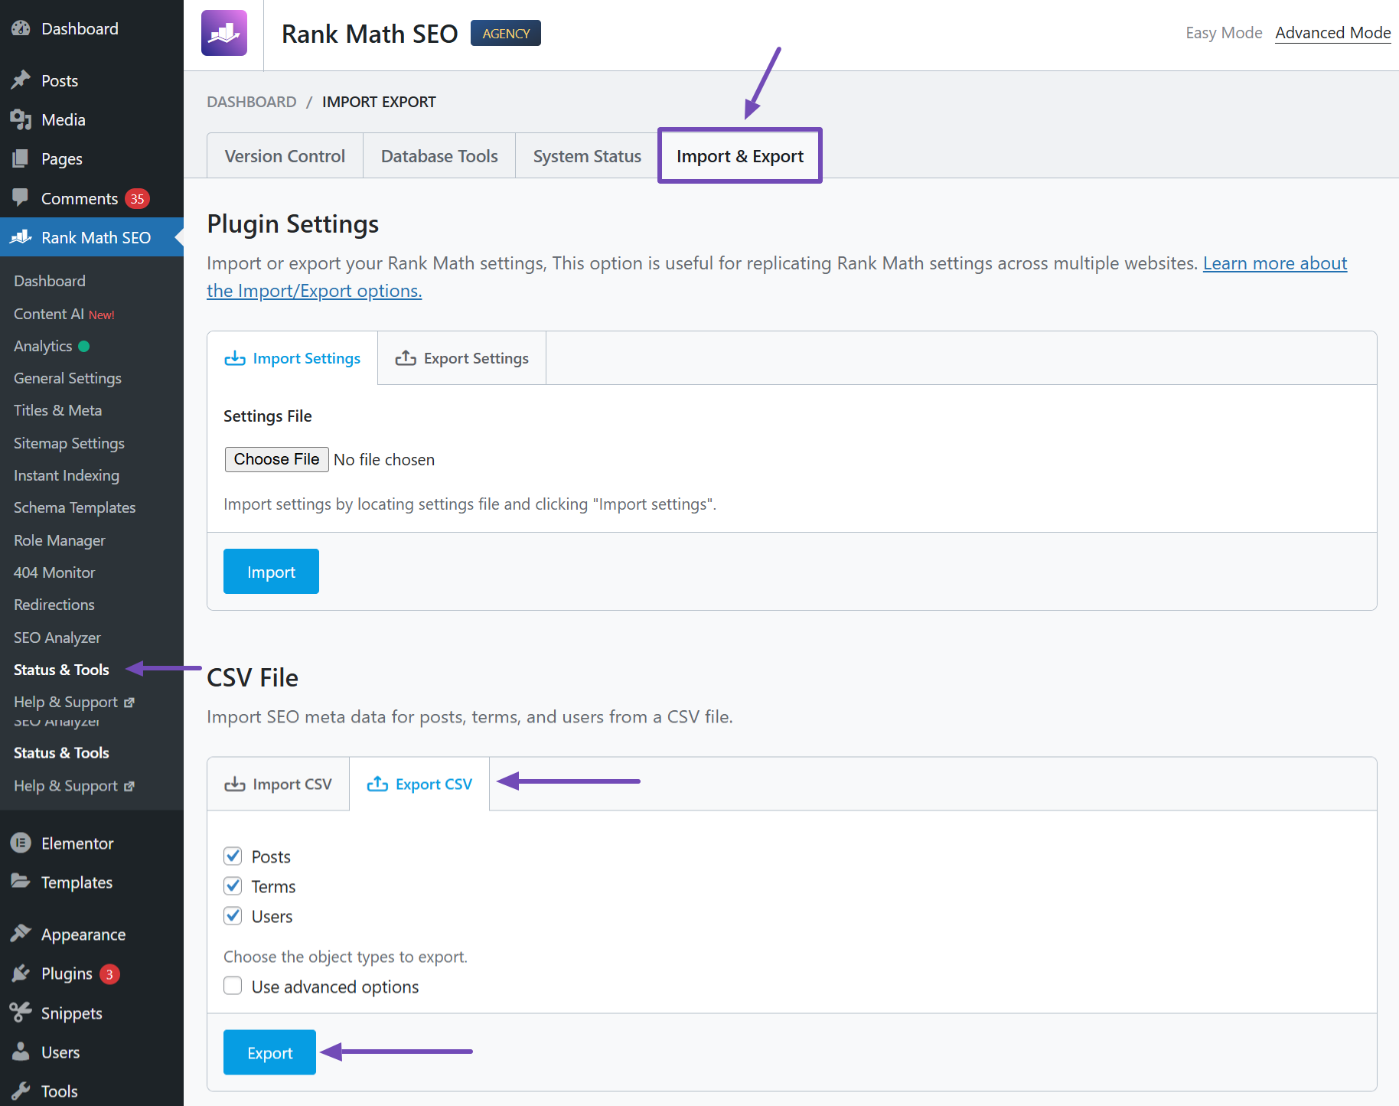Click the Import Settings download icon
This screenshot has width=1399, height=1106.
(235, 358)
